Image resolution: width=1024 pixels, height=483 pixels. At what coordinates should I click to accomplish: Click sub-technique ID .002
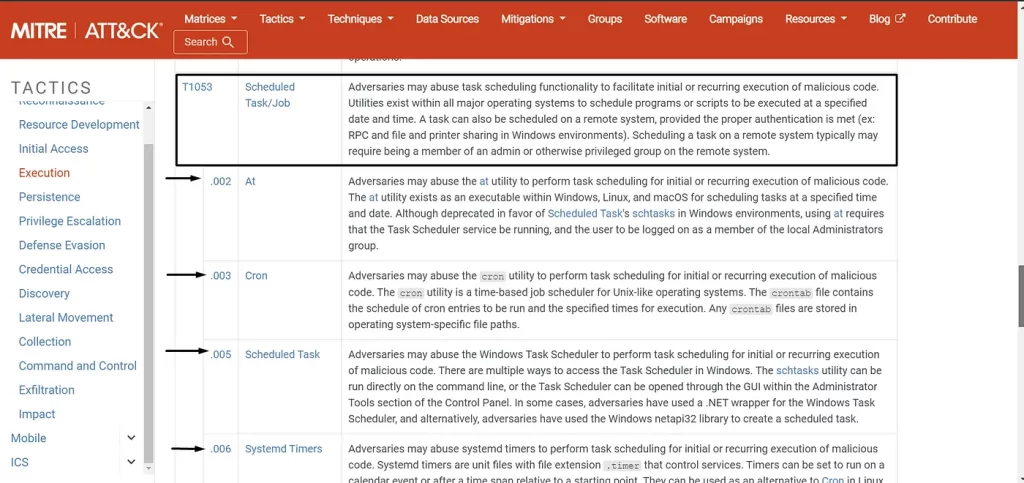(x=221, y=181)
